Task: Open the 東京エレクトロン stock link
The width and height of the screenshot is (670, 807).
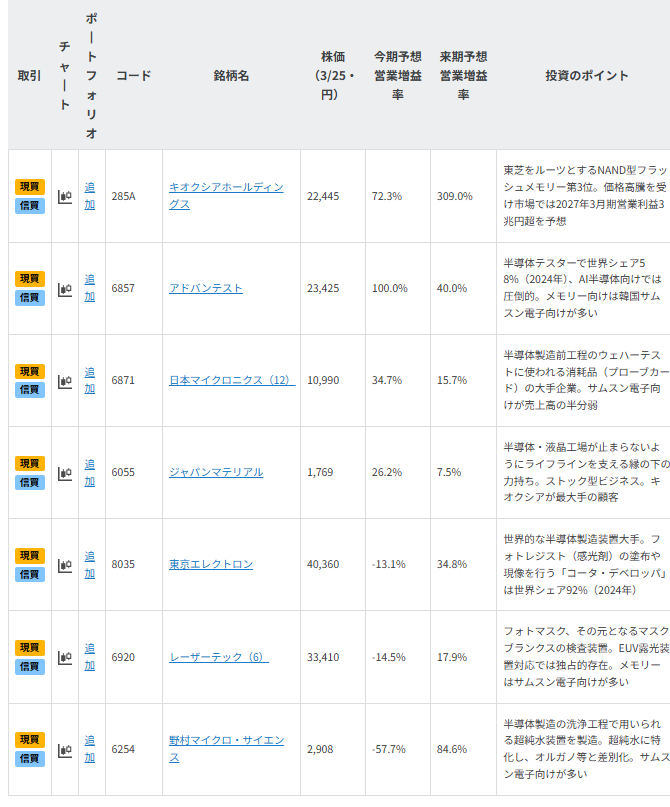Action: (211, 565)
